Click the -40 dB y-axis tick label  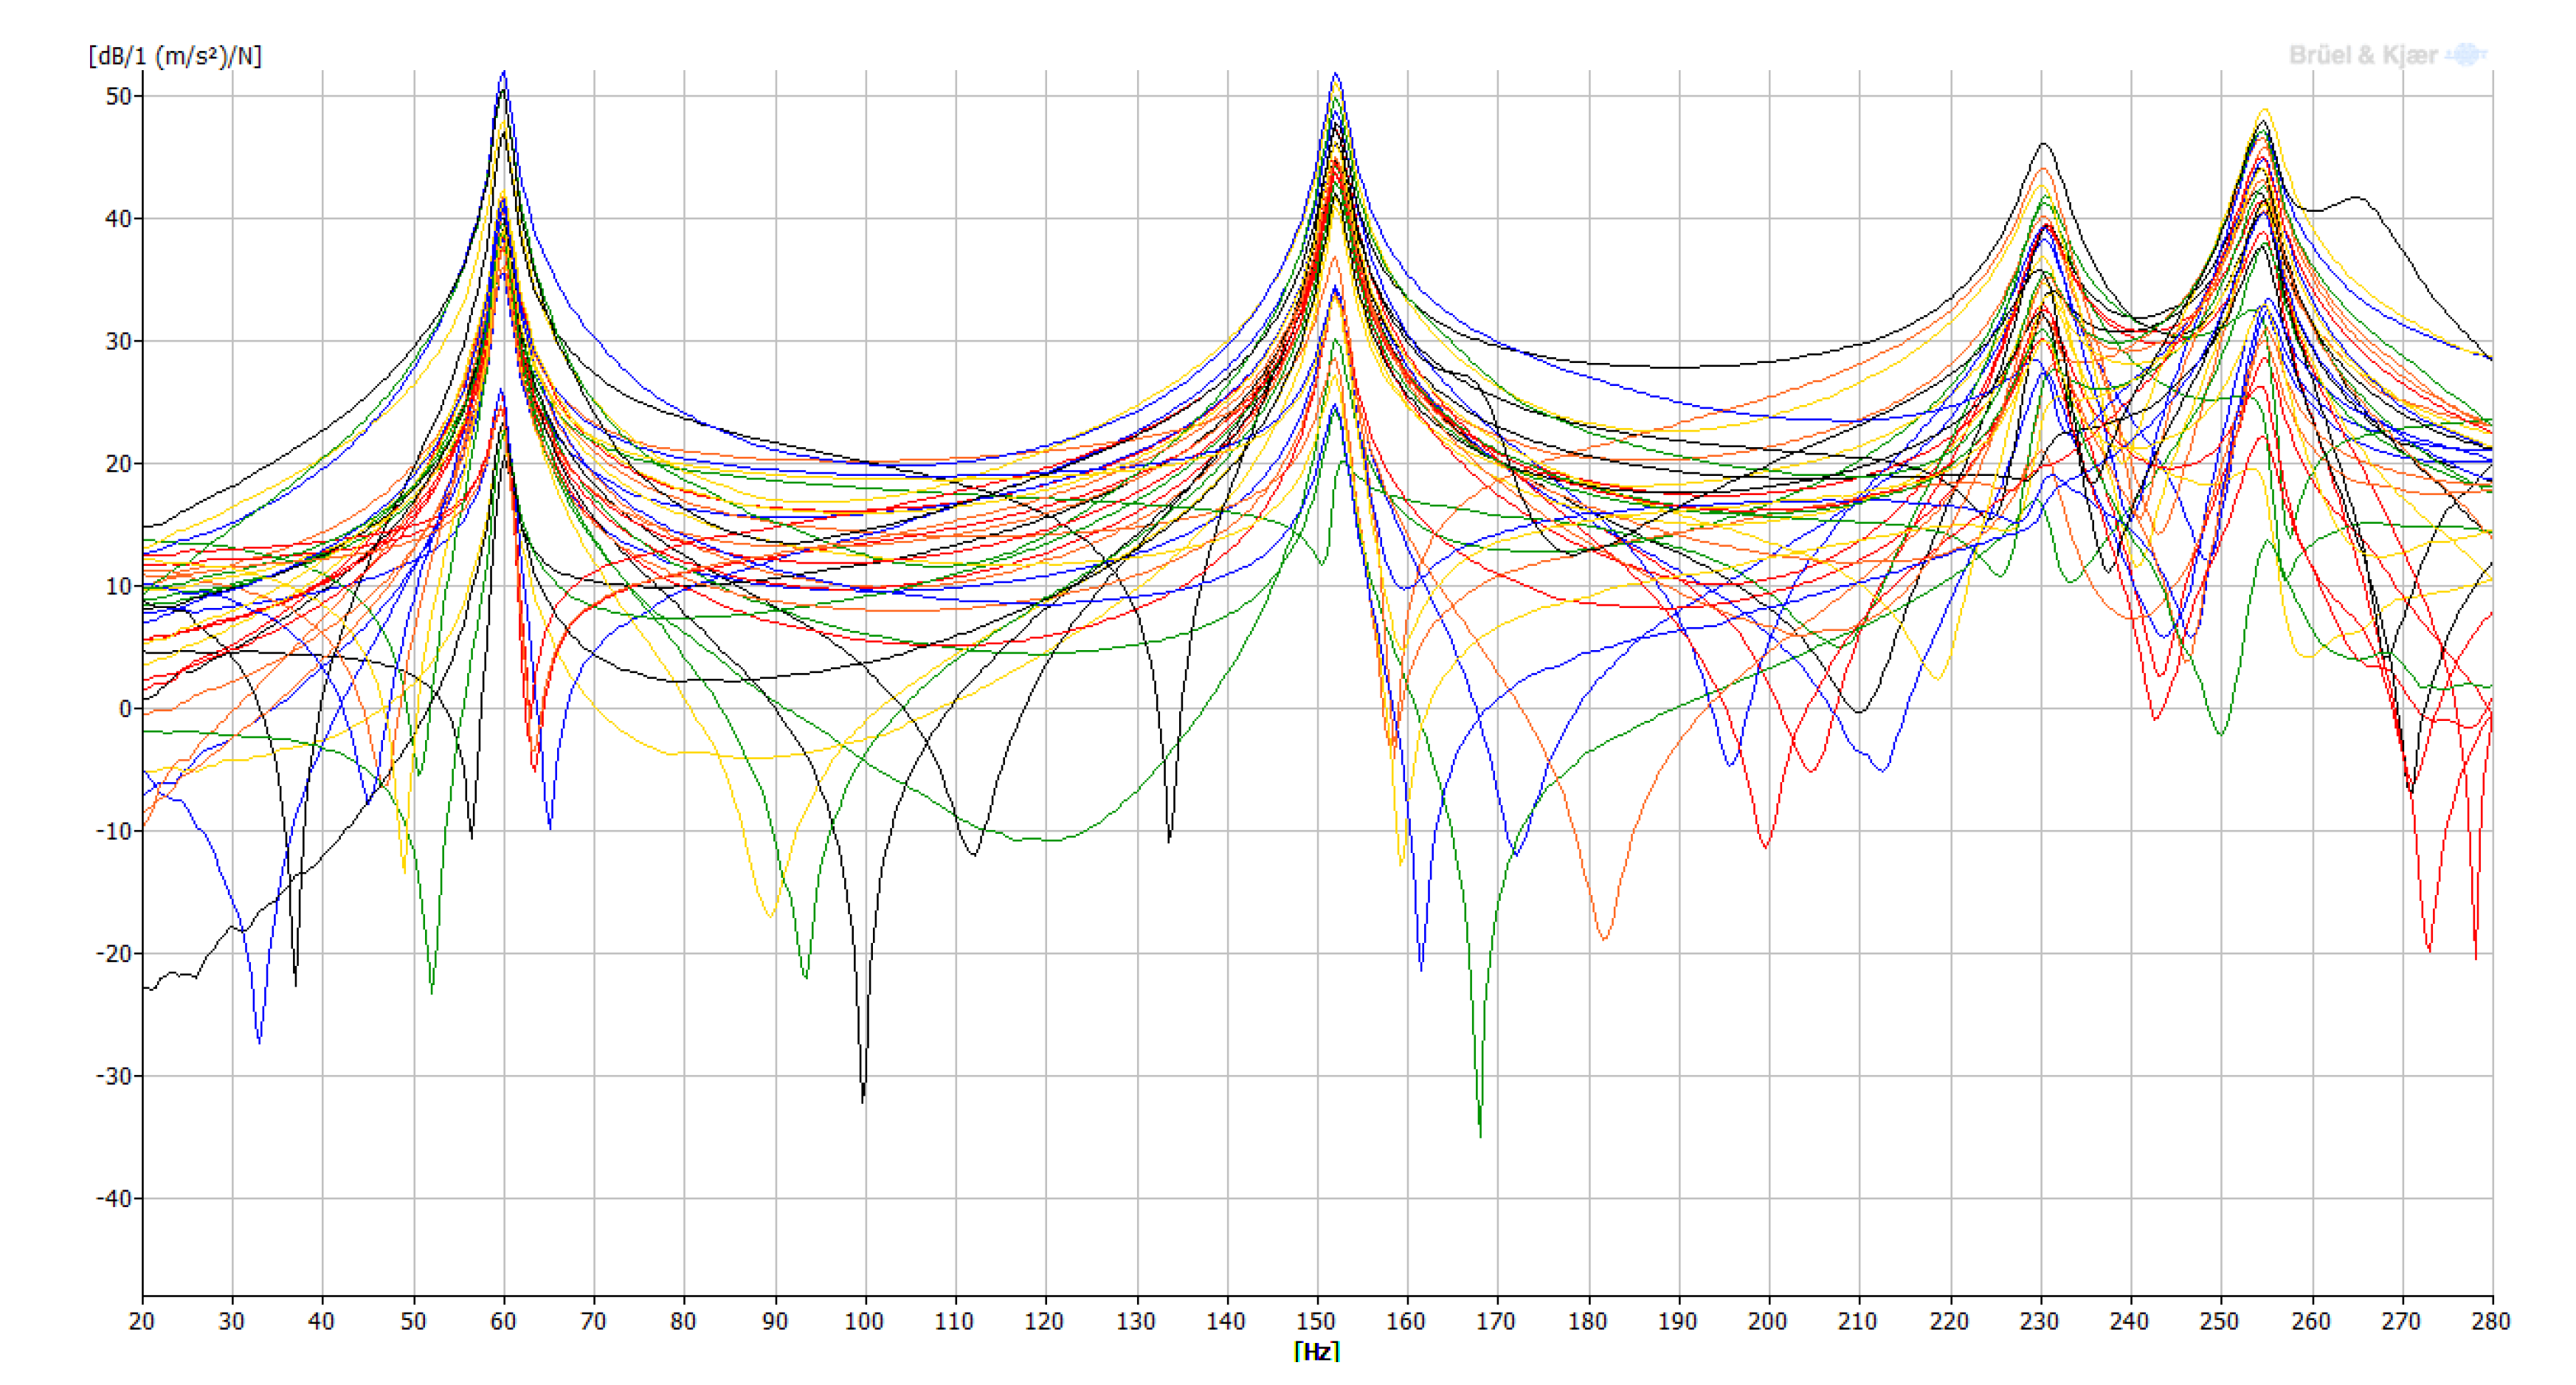coord(114,1198)
